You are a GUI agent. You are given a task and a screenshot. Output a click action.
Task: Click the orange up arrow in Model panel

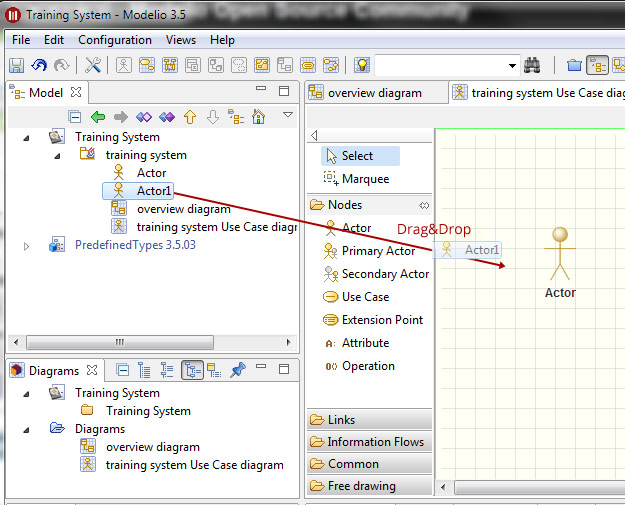click(190, 117)
